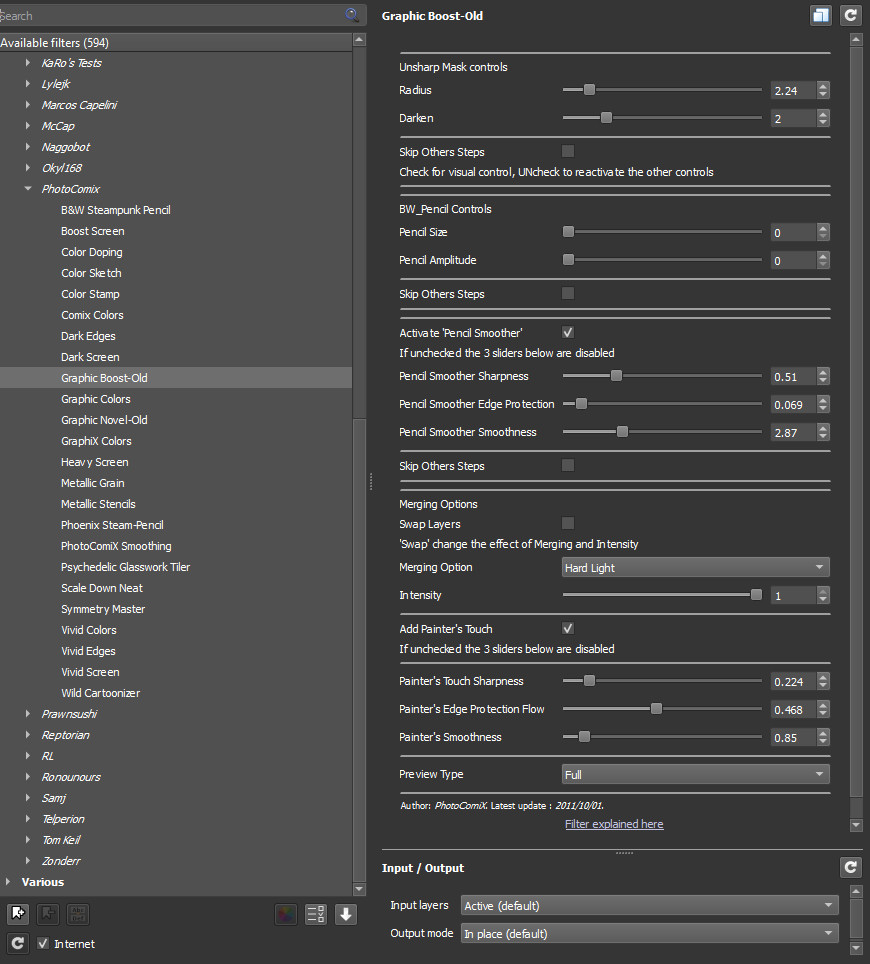Click the filter search input field
Screen dimensions: 870x964
click(x=170, y=15)
